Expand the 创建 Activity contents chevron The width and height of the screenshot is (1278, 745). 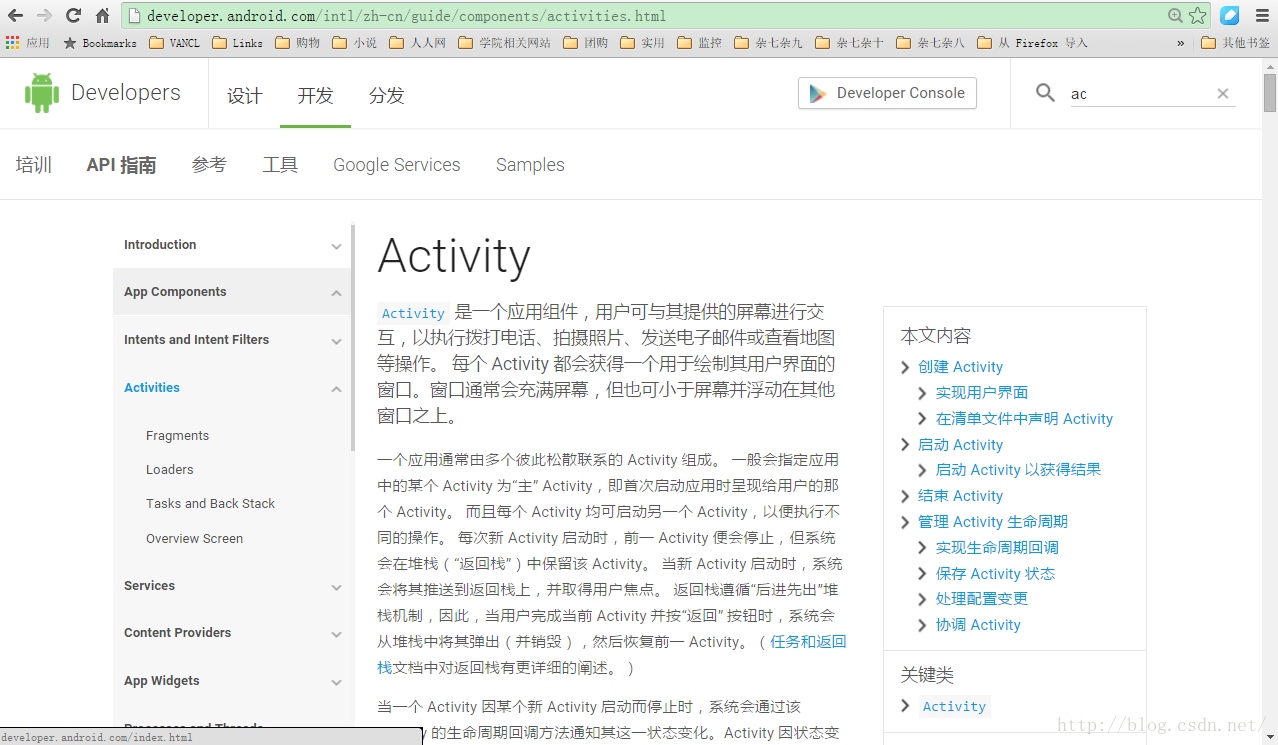(905, 367)
